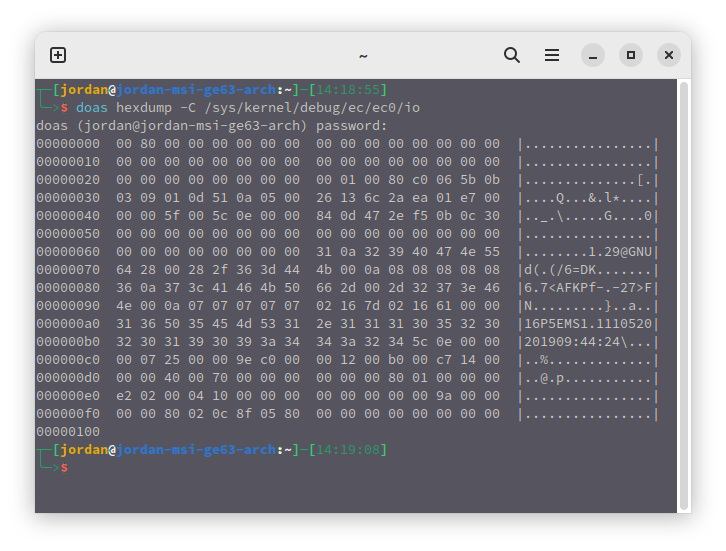Click the 'hexdump' command word
Image resolution: width=726 pixels, height=551 pixels.
pos(144,107)
